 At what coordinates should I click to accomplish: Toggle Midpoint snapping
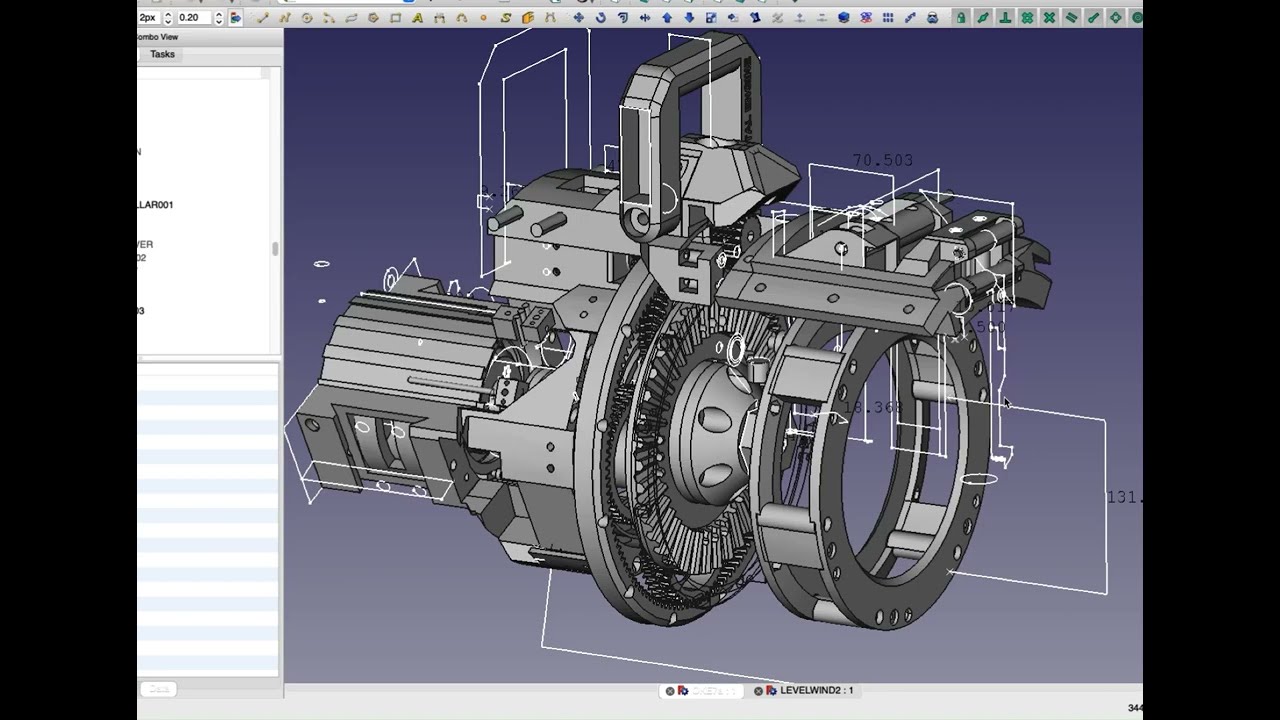pos(983,18)
